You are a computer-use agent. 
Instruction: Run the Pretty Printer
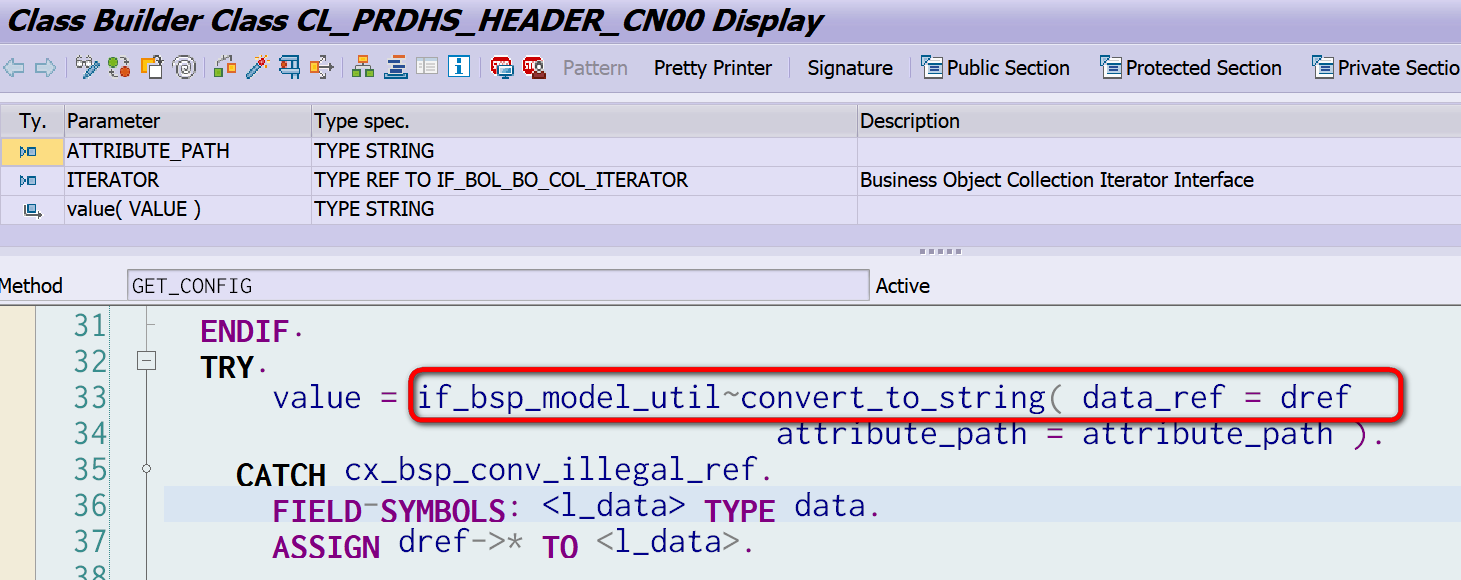point(713,68)
